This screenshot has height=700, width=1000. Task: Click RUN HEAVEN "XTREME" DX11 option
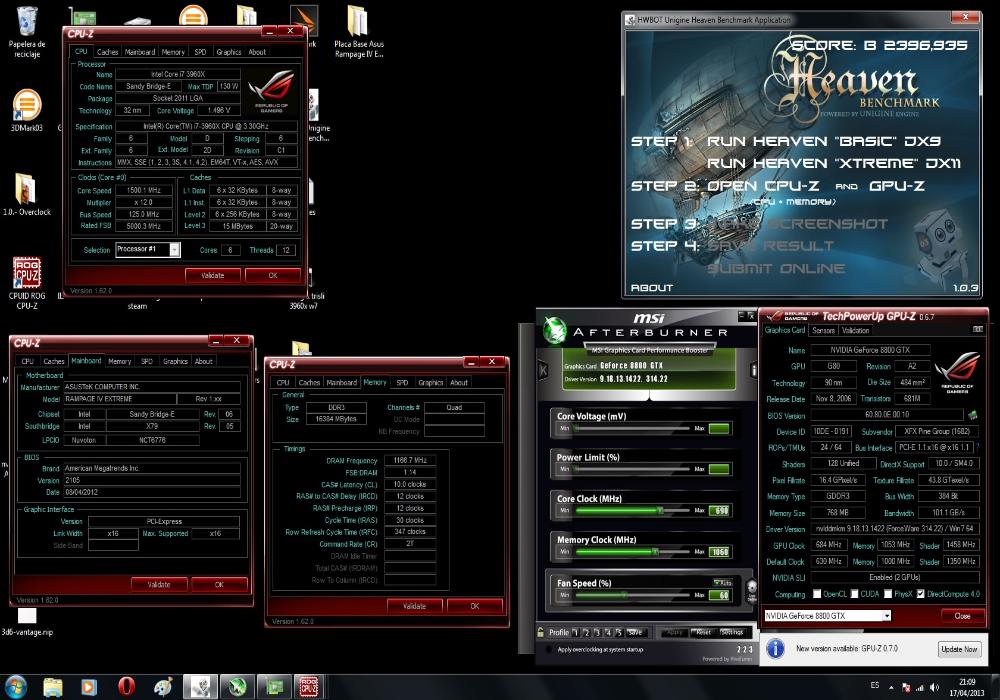point(834,163)
